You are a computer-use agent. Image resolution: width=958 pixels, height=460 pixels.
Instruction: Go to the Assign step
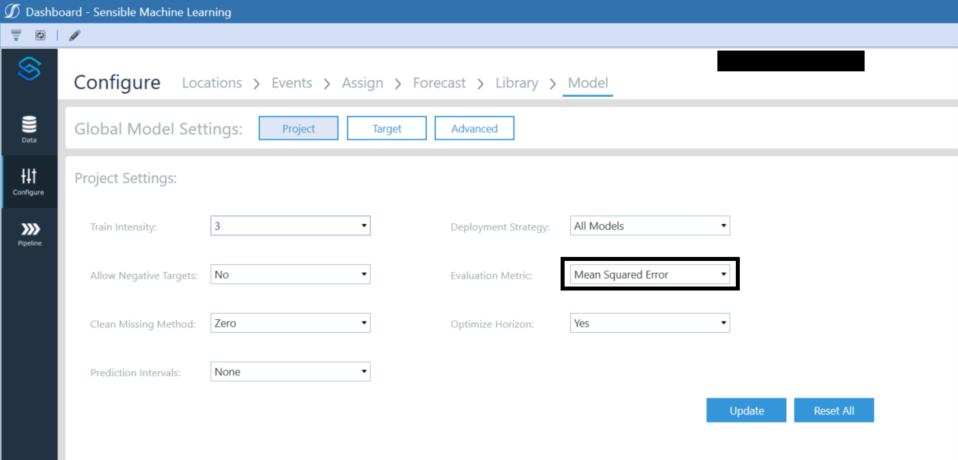[x=363, y=83]
